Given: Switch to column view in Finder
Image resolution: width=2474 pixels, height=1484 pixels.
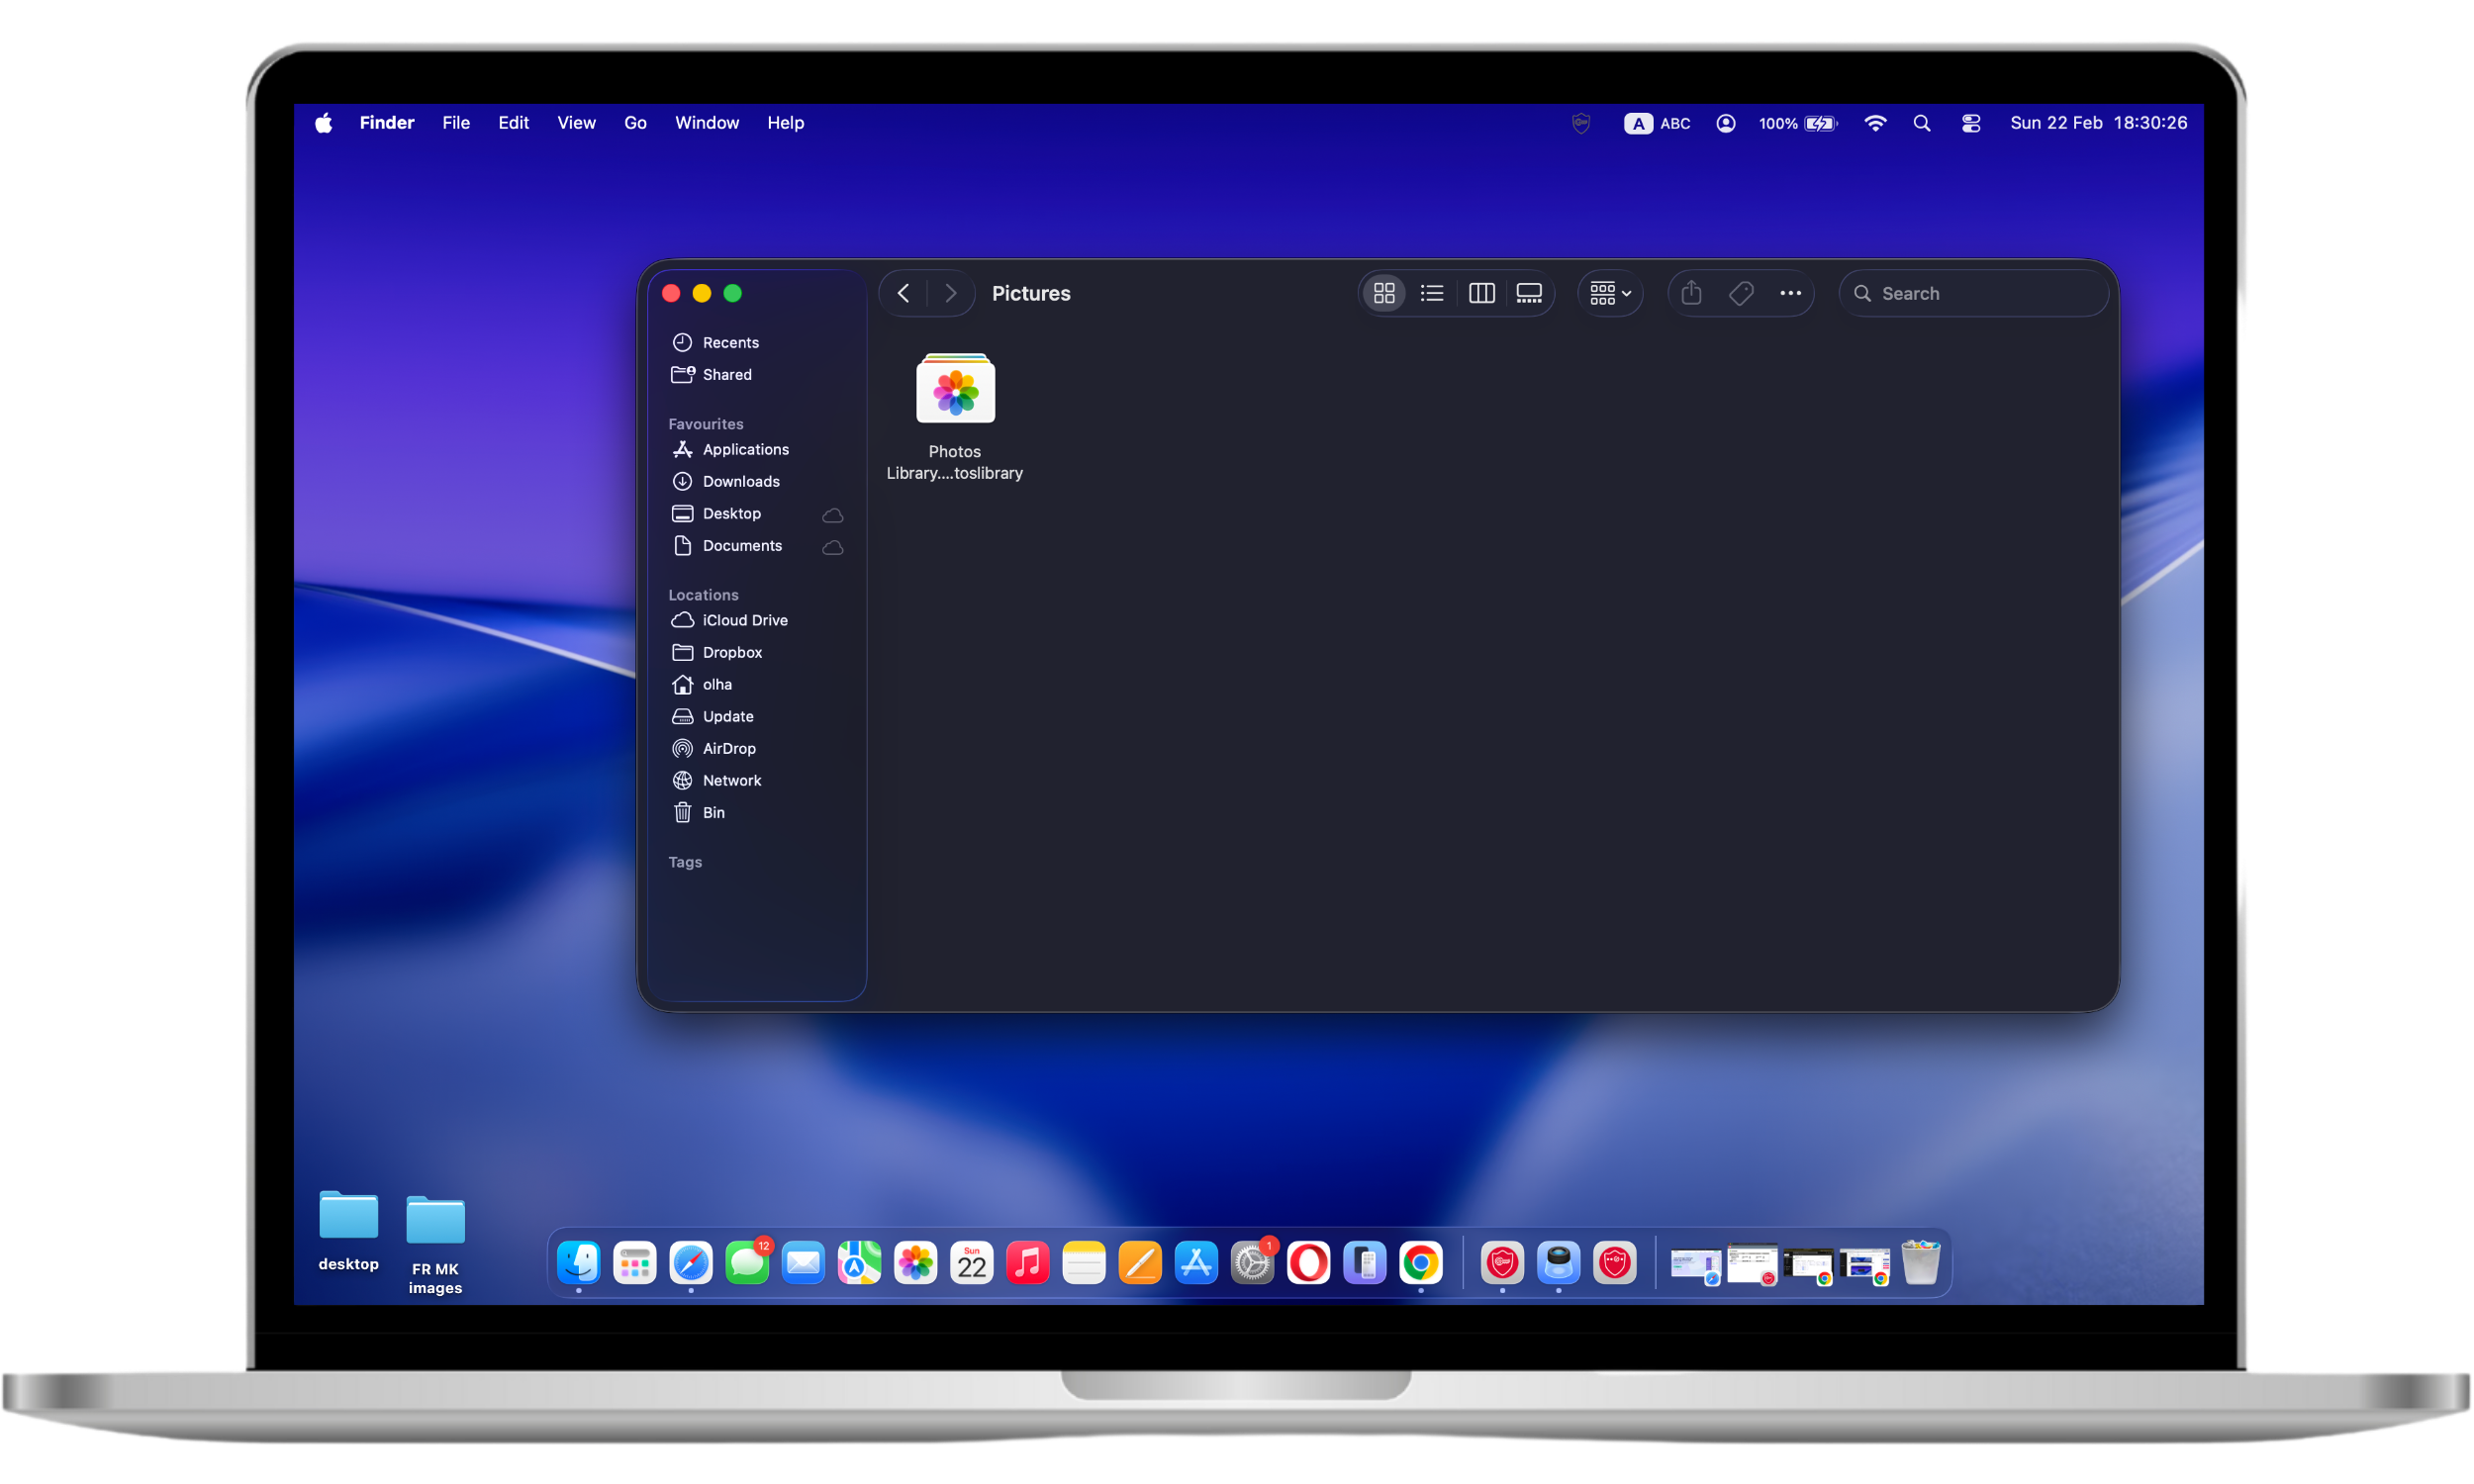Looking at the screenshot, I should 1481,293.
